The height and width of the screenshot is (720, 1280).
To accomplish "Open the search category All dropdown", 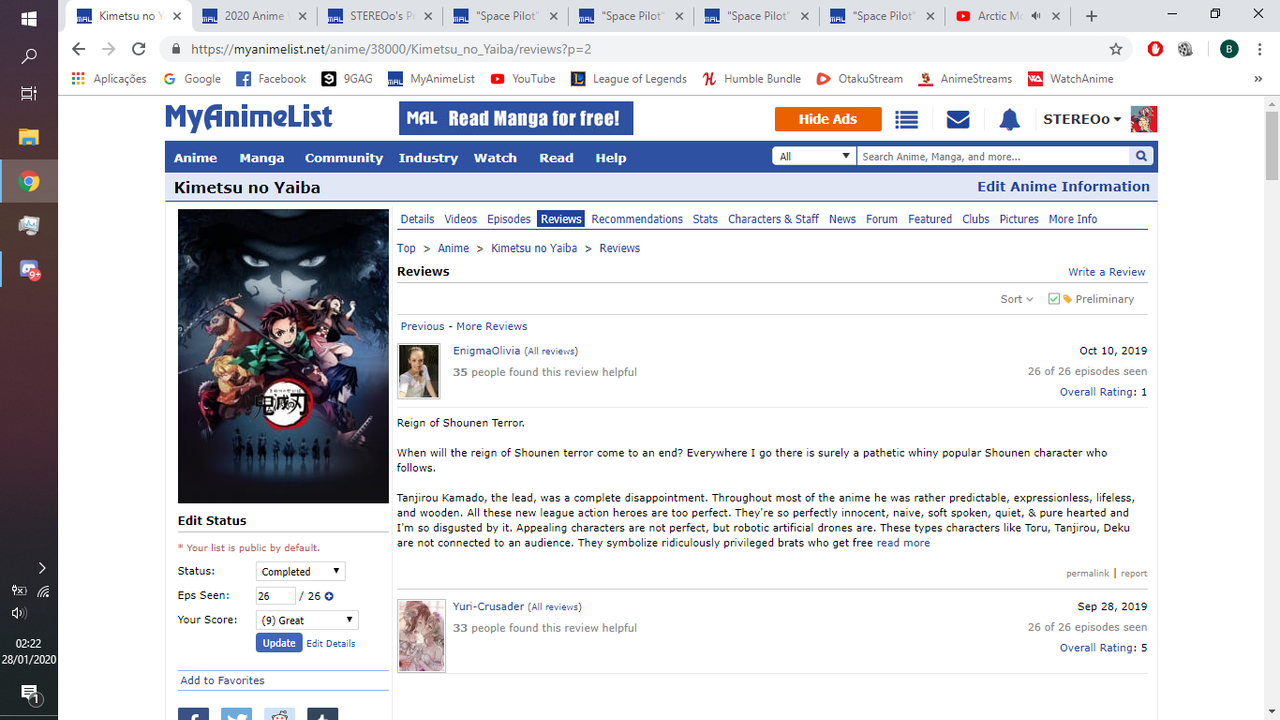I will [814, 156].
